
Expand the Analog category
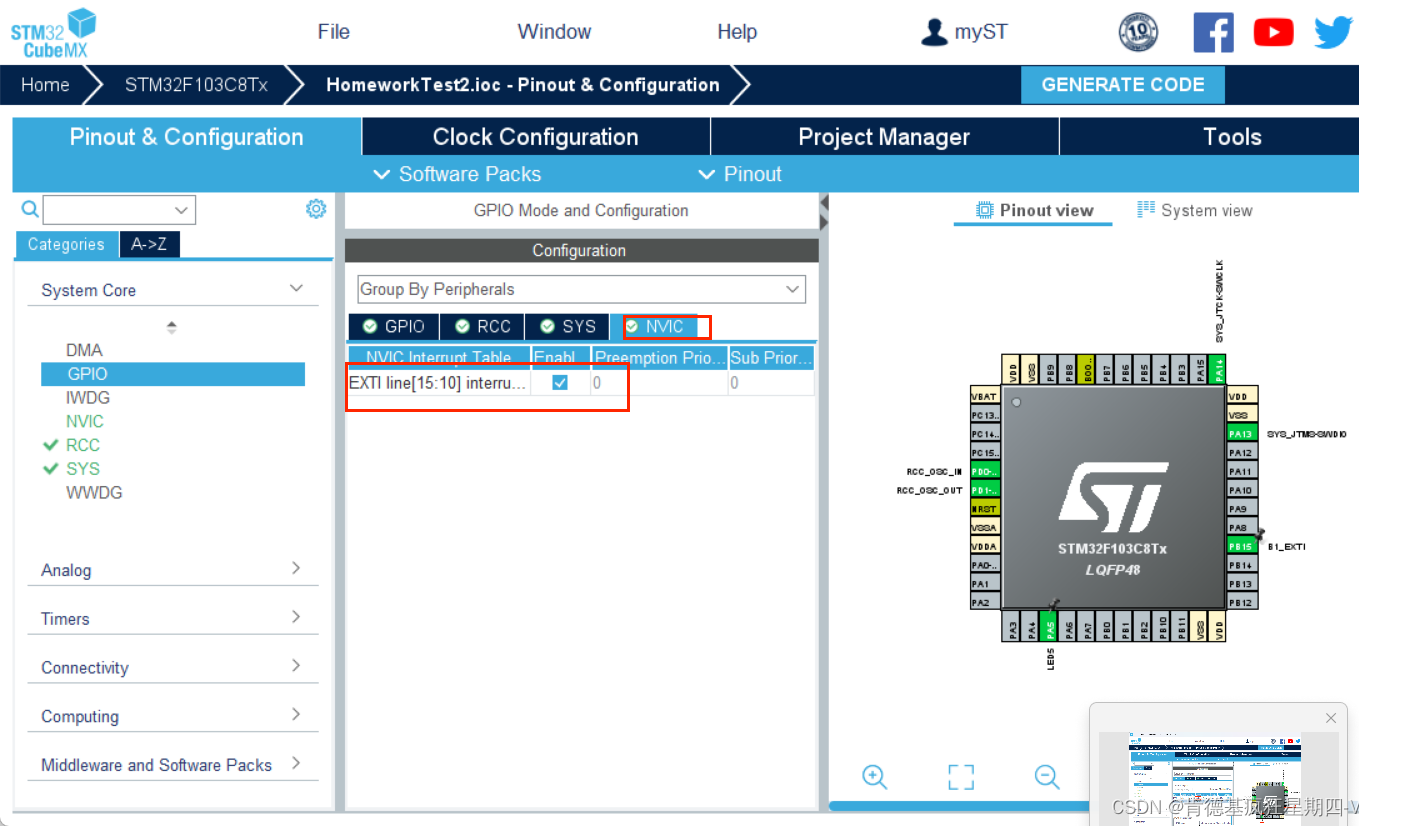click(296, 568)
